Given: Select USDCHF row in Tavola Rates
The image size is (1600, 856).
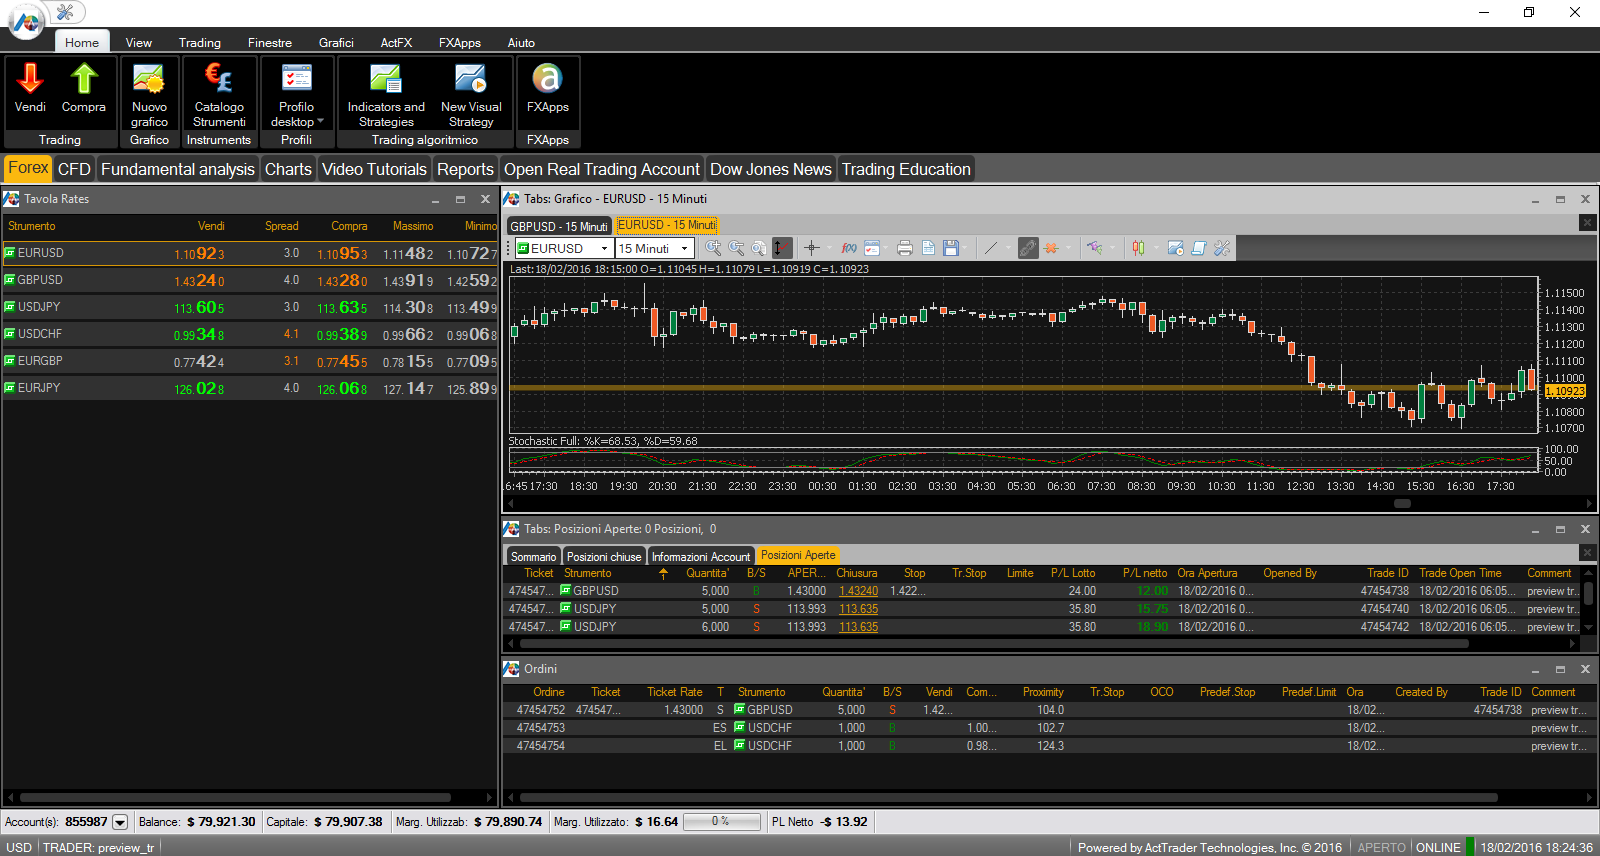Looking at the screenshot, I should click(250, 334).
